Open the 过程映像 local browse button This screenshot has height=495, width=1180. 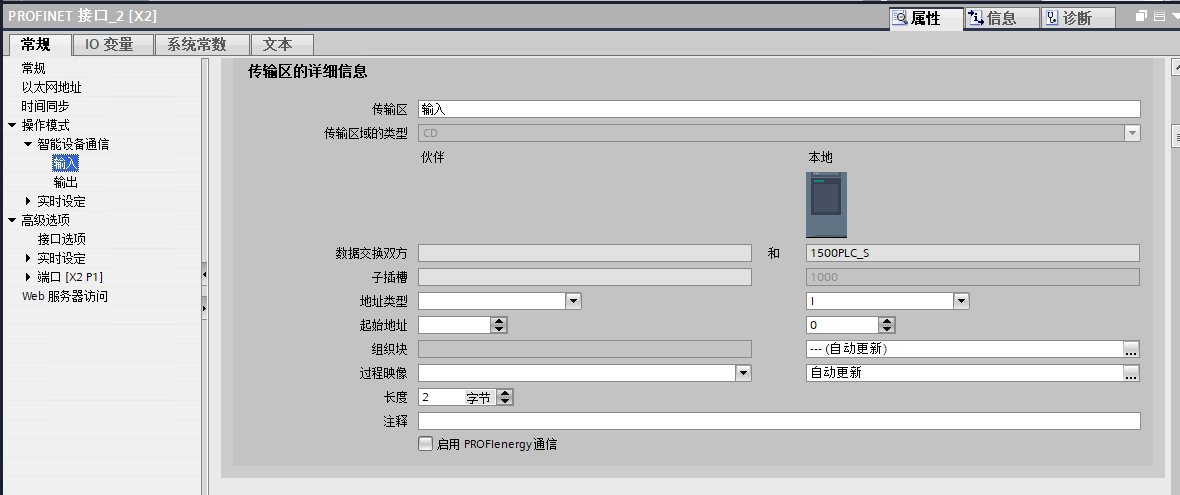pos(1131,373)
